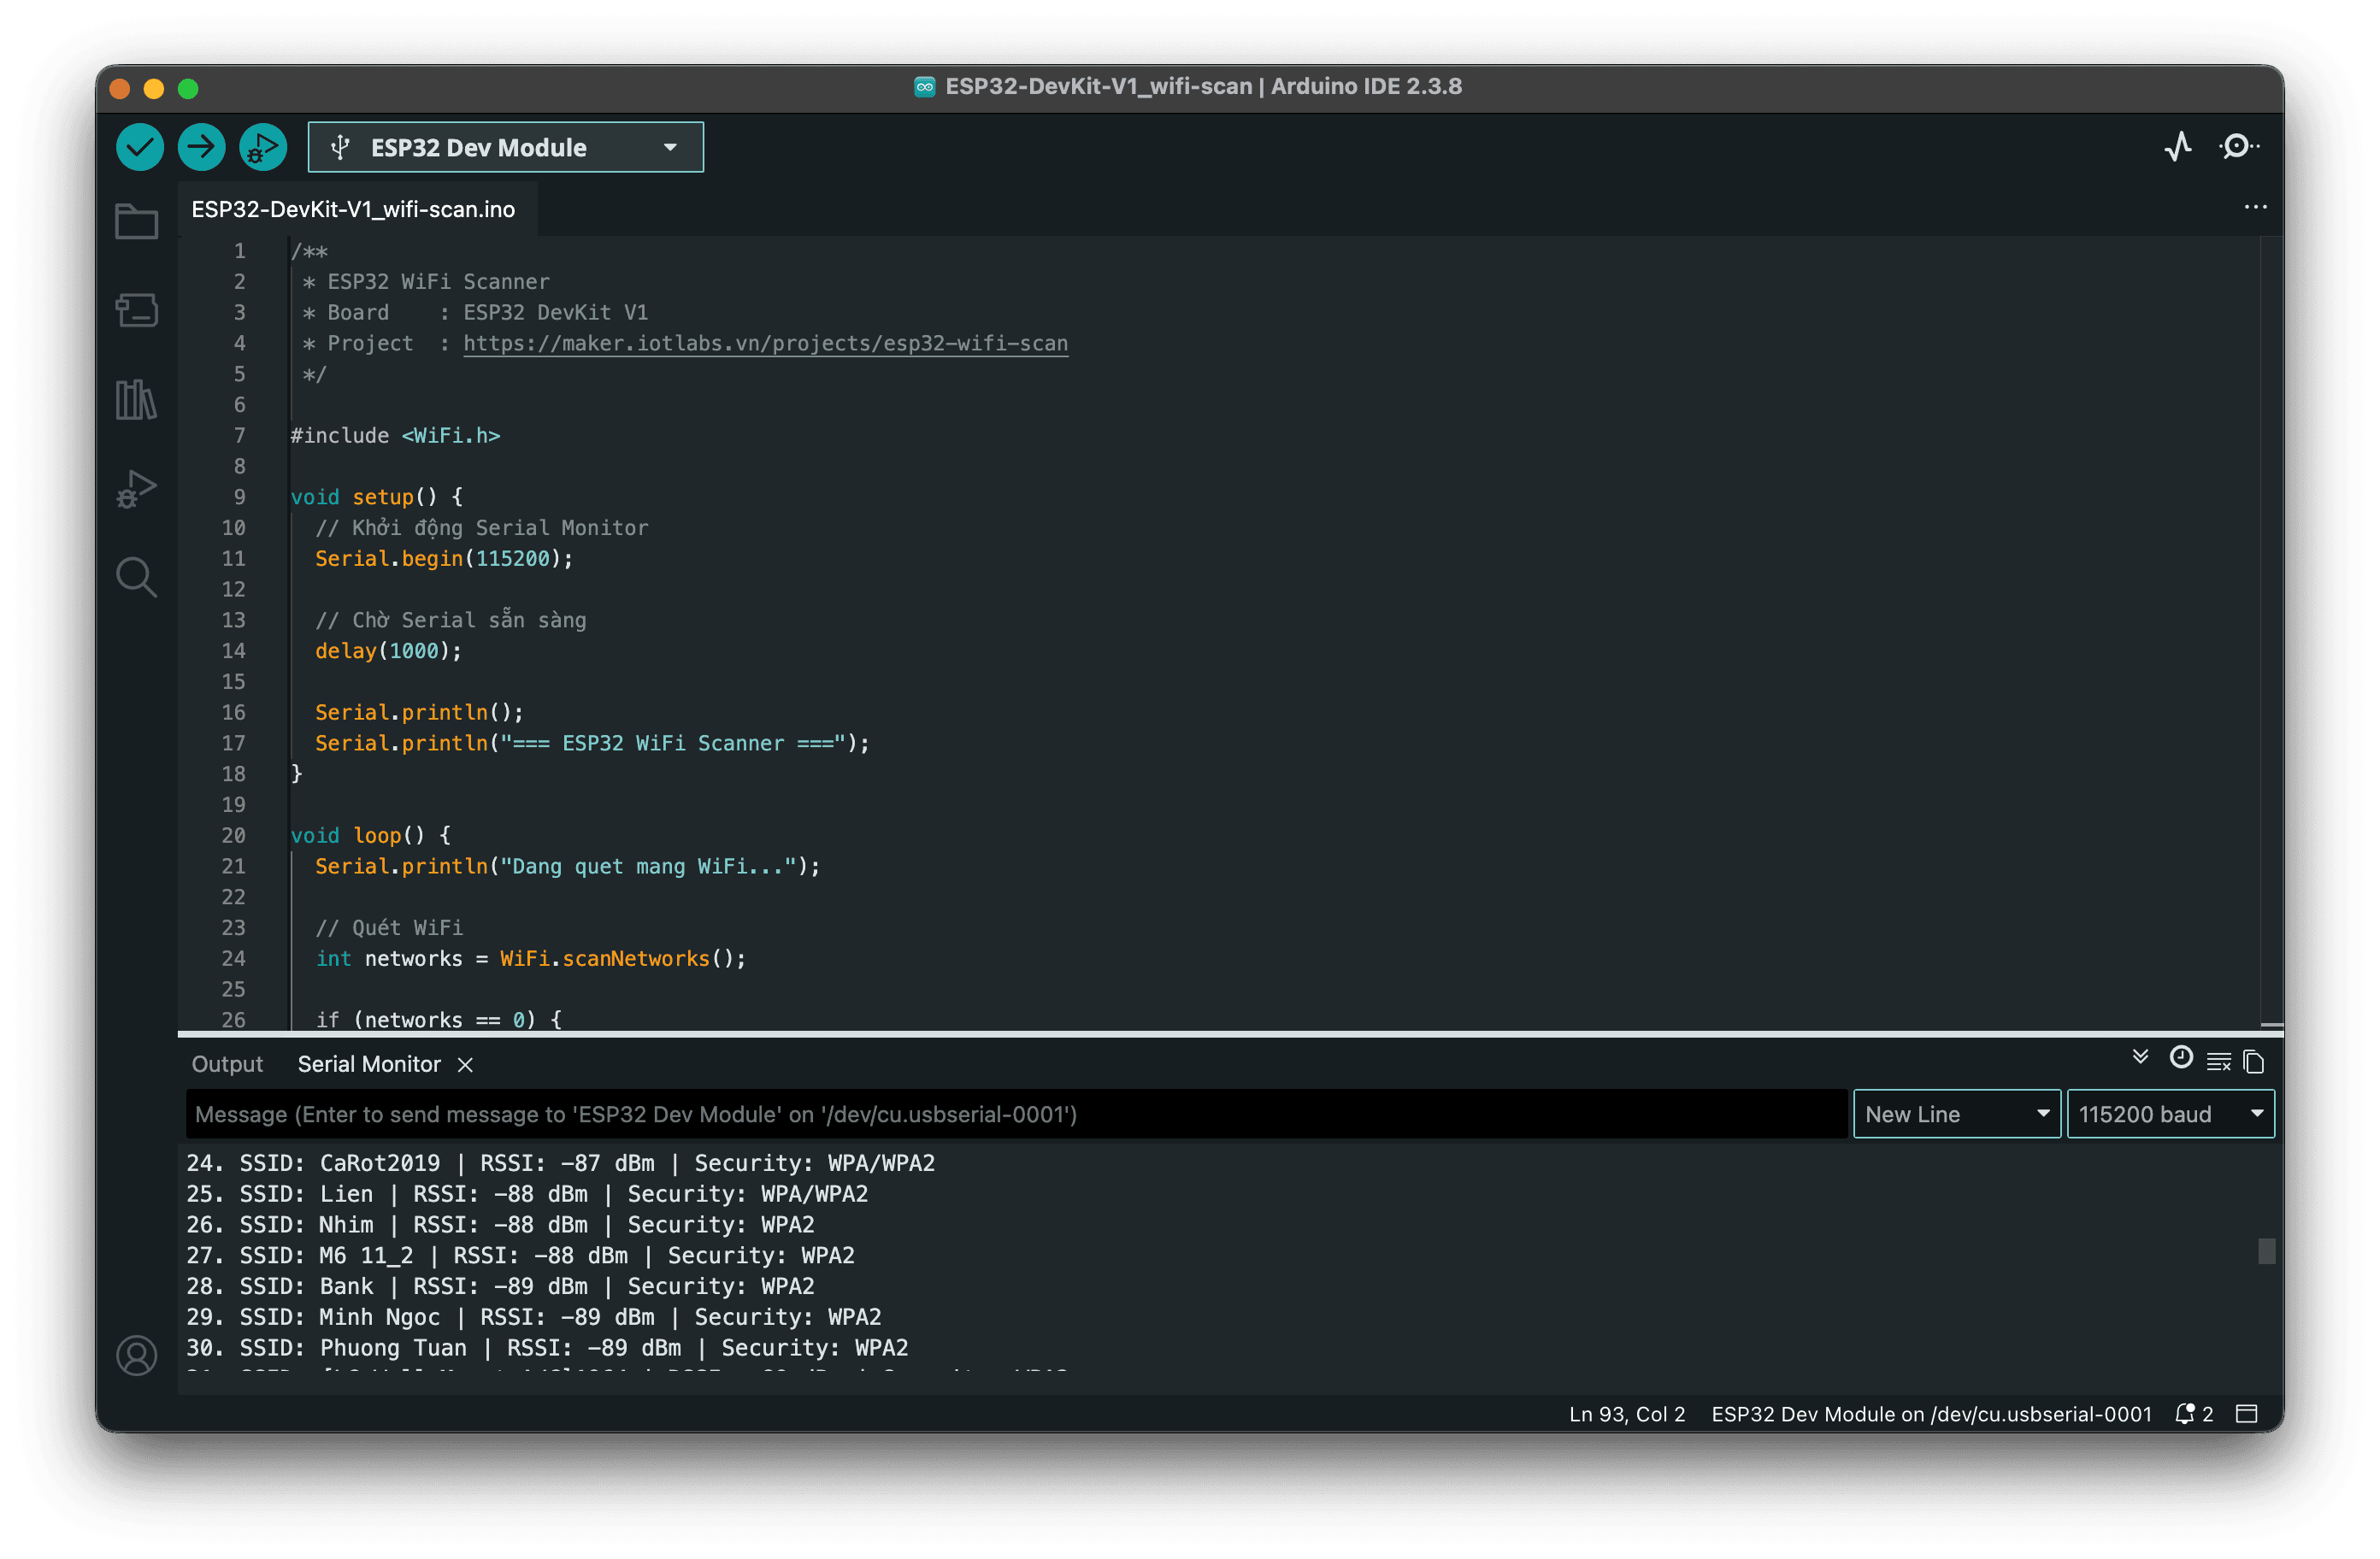
Task: Select the ESP32-DevKit-V1_wifi-scan.ino editor tab
Action: (x=353, y=209)
